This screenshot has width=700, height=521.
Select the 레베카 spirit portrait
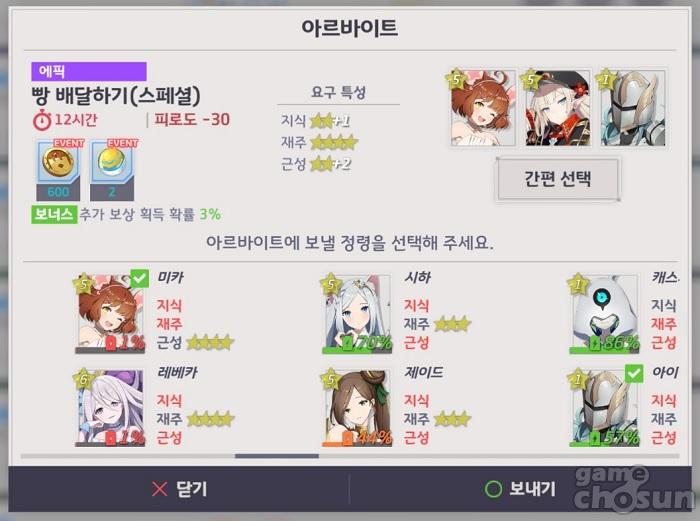click(x=110, y=408)
